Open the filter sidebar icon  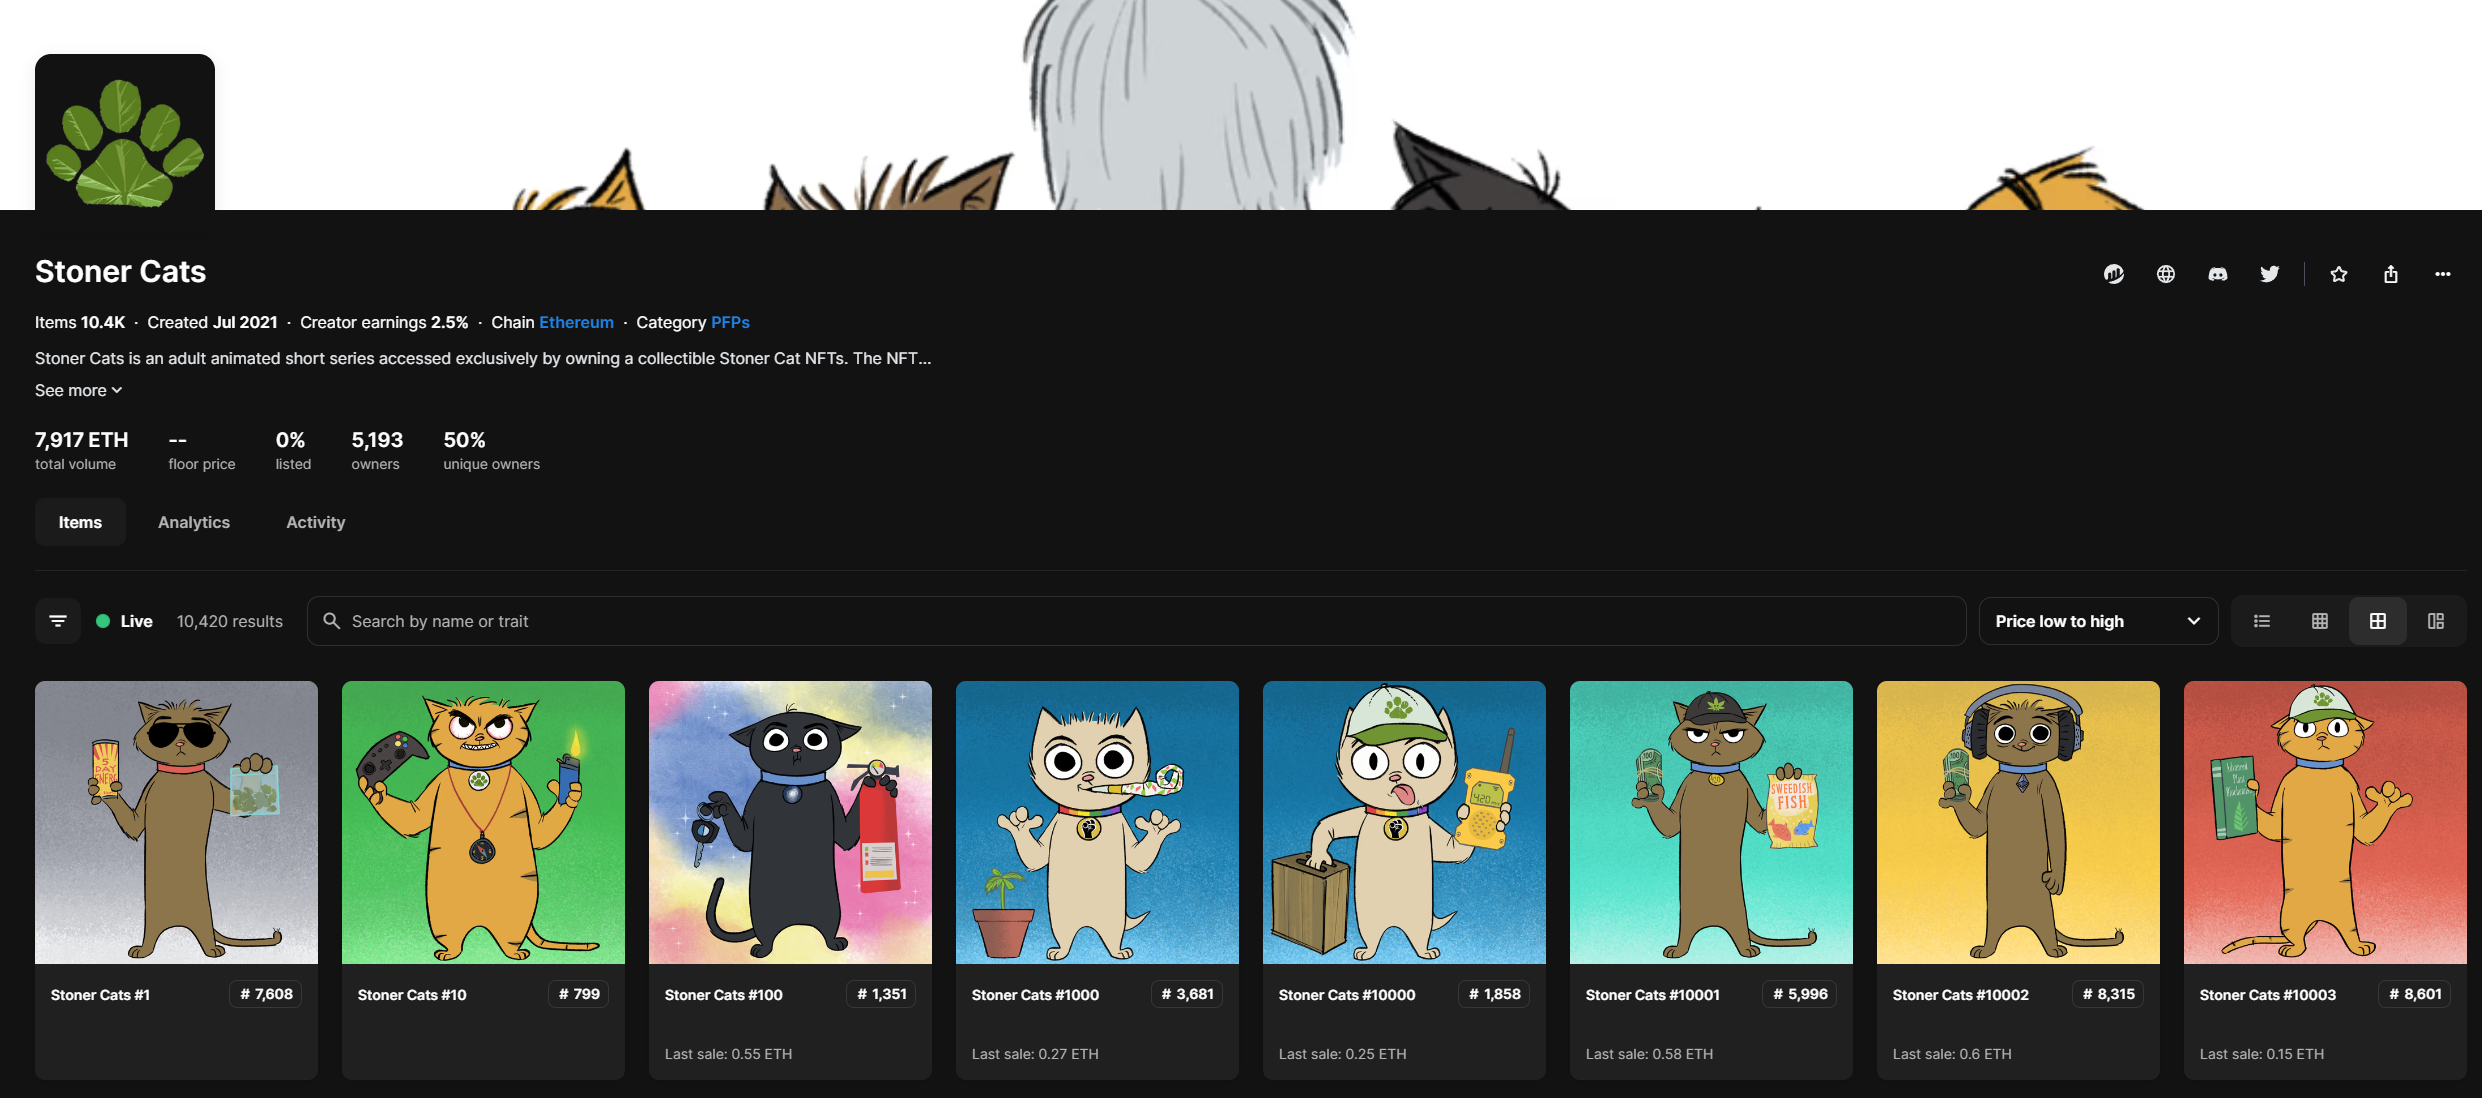pos(58,621)
